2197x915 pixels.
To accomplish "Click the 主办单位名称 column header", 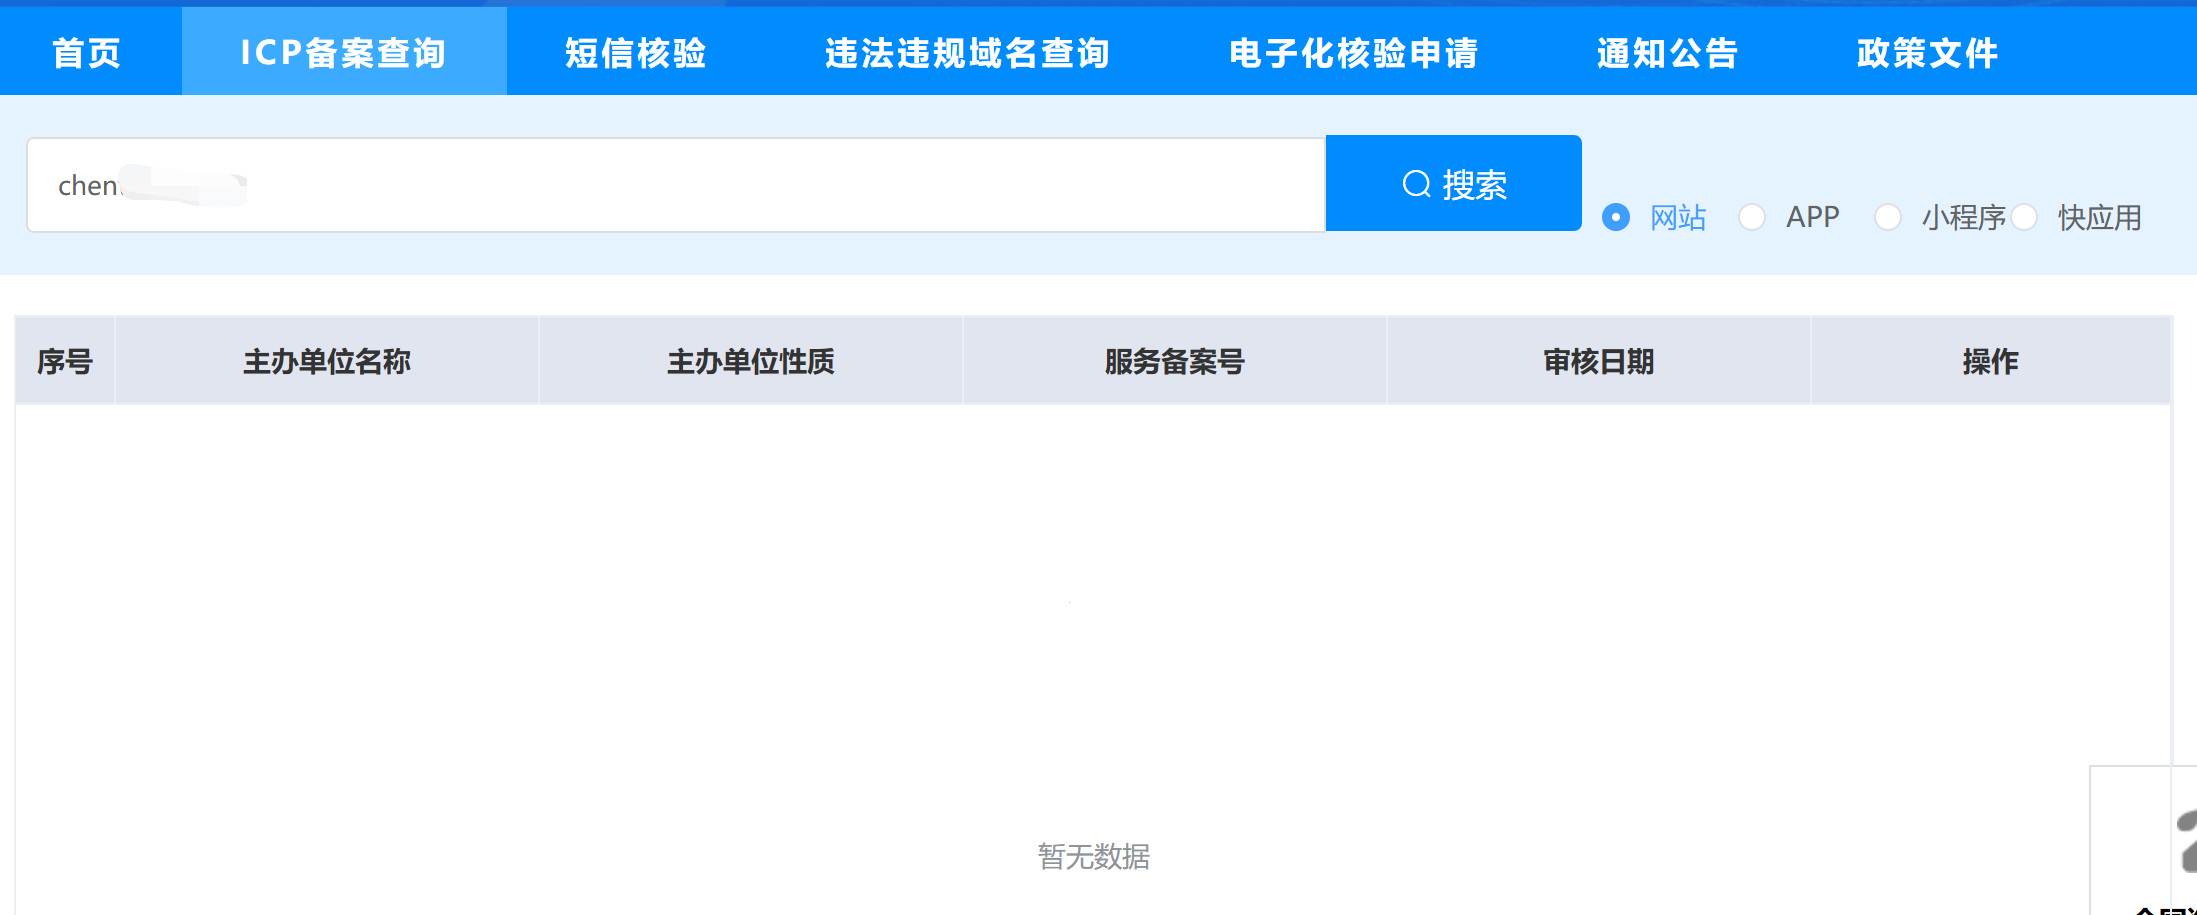I will (x=327, y=361).
